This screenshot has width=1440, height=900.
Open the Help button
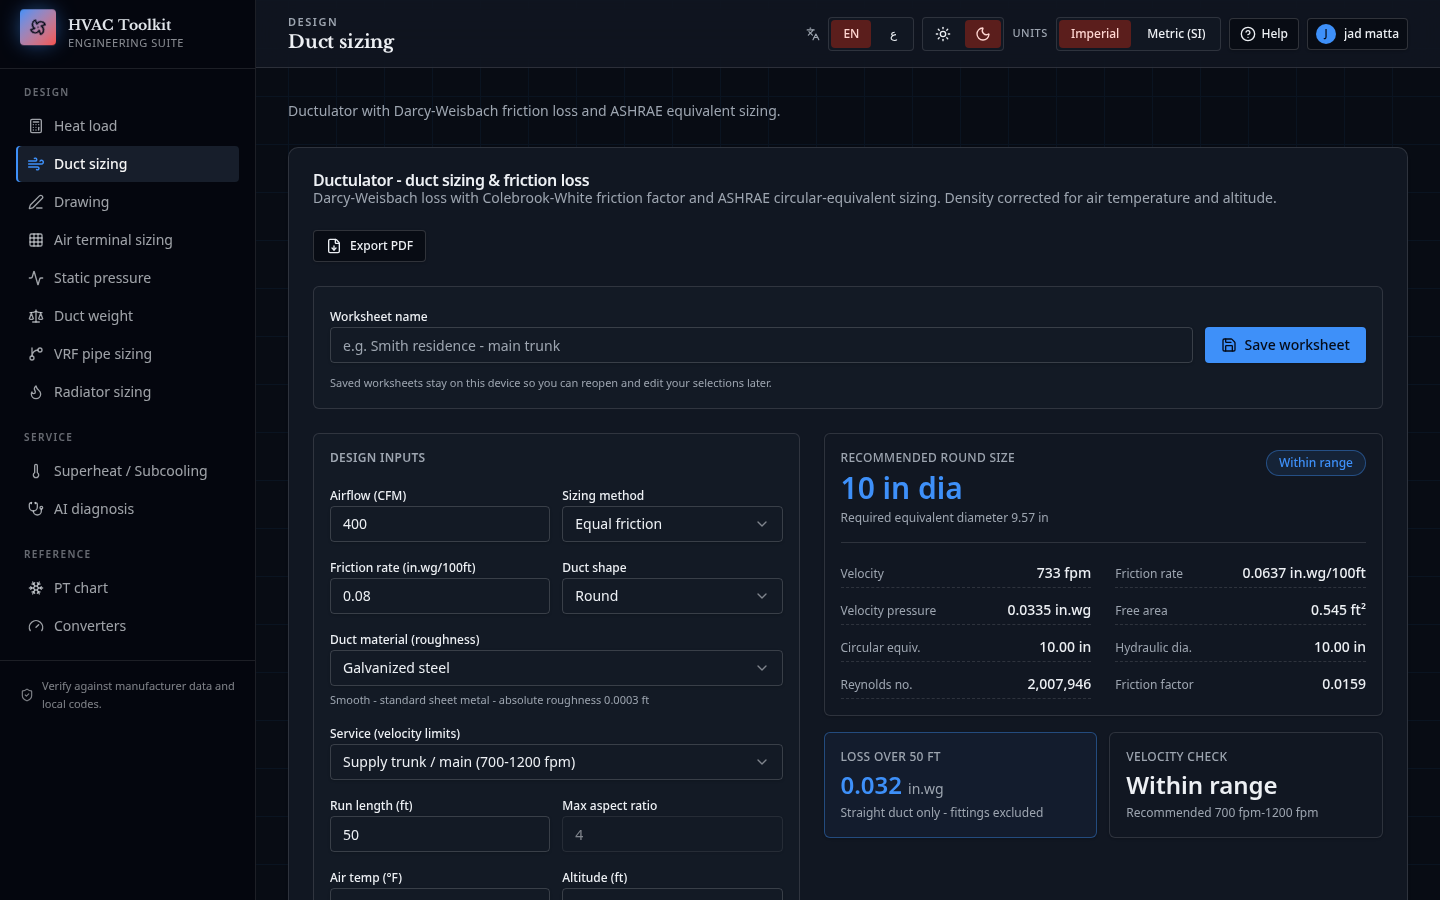1264,34
